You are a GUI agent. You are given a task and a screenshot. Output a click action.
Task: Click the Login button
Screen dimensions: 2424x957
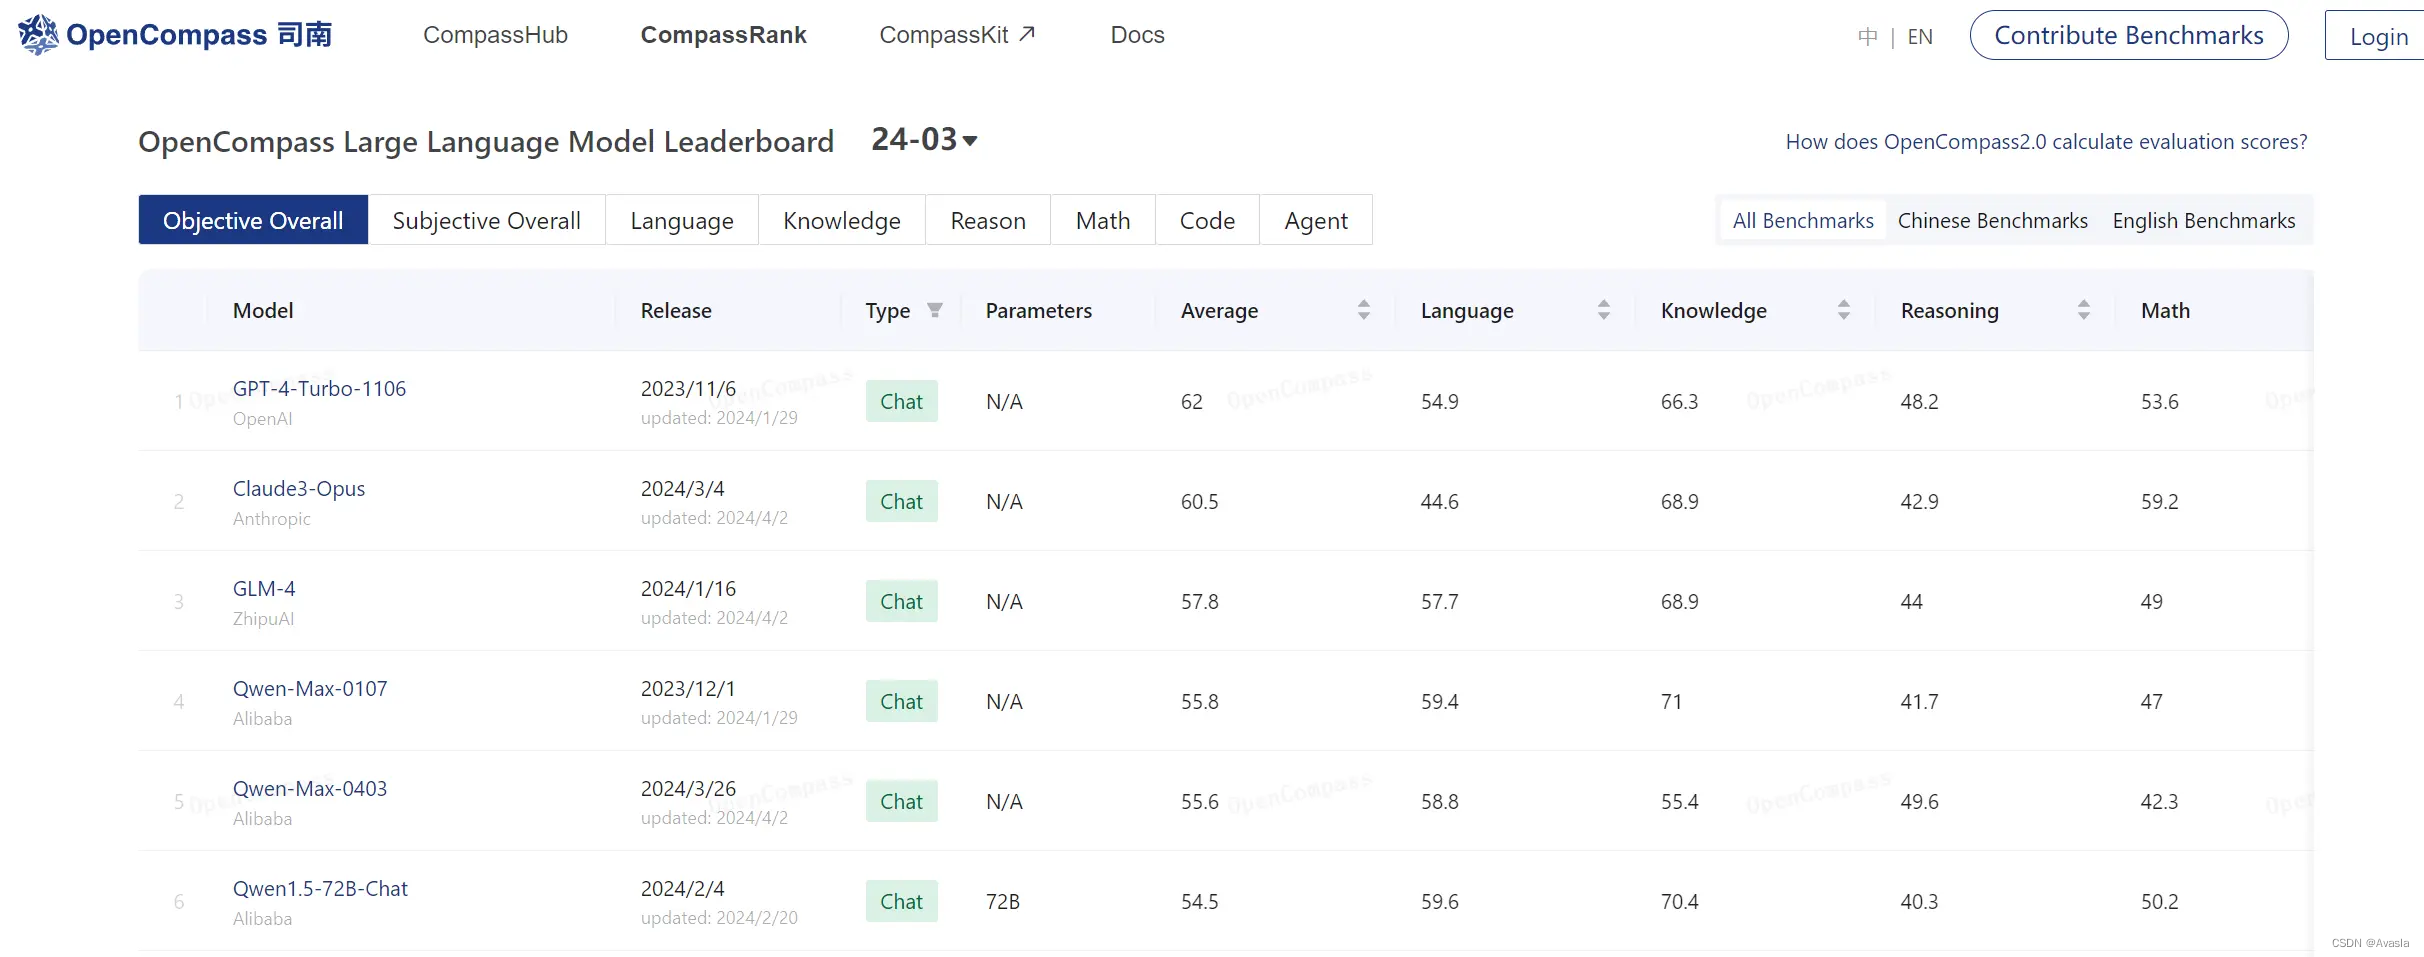(x=2377, y=36)
